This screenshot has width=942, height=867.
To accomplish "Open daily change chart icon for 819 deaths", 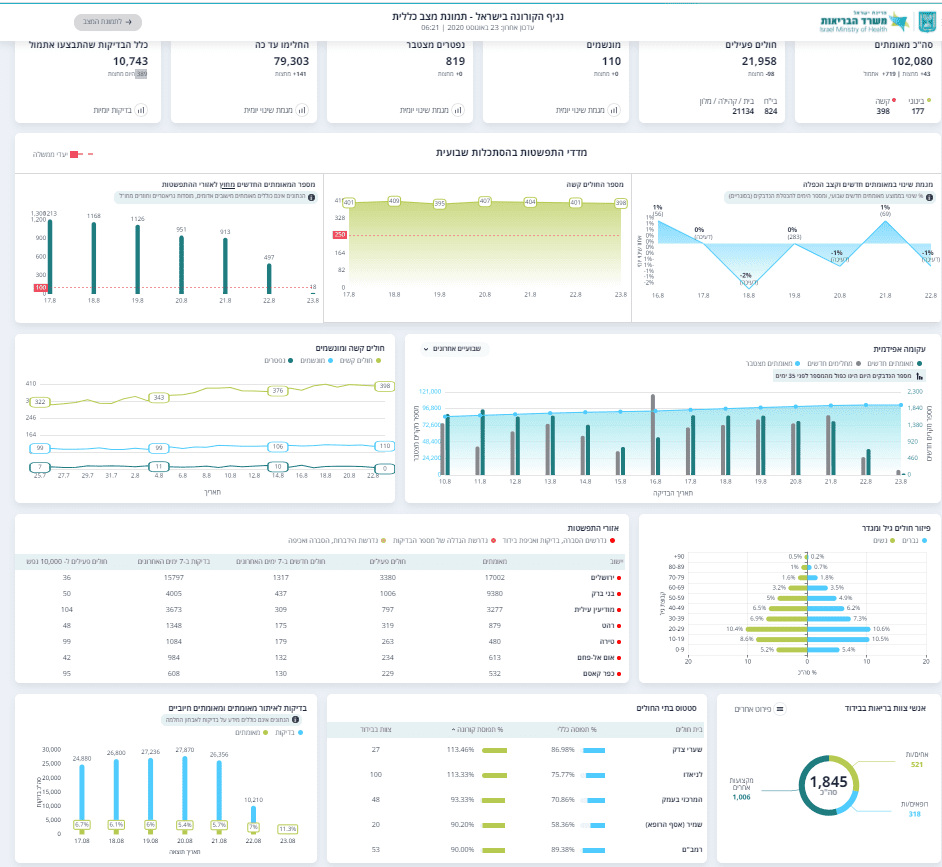I will [458, 111].
